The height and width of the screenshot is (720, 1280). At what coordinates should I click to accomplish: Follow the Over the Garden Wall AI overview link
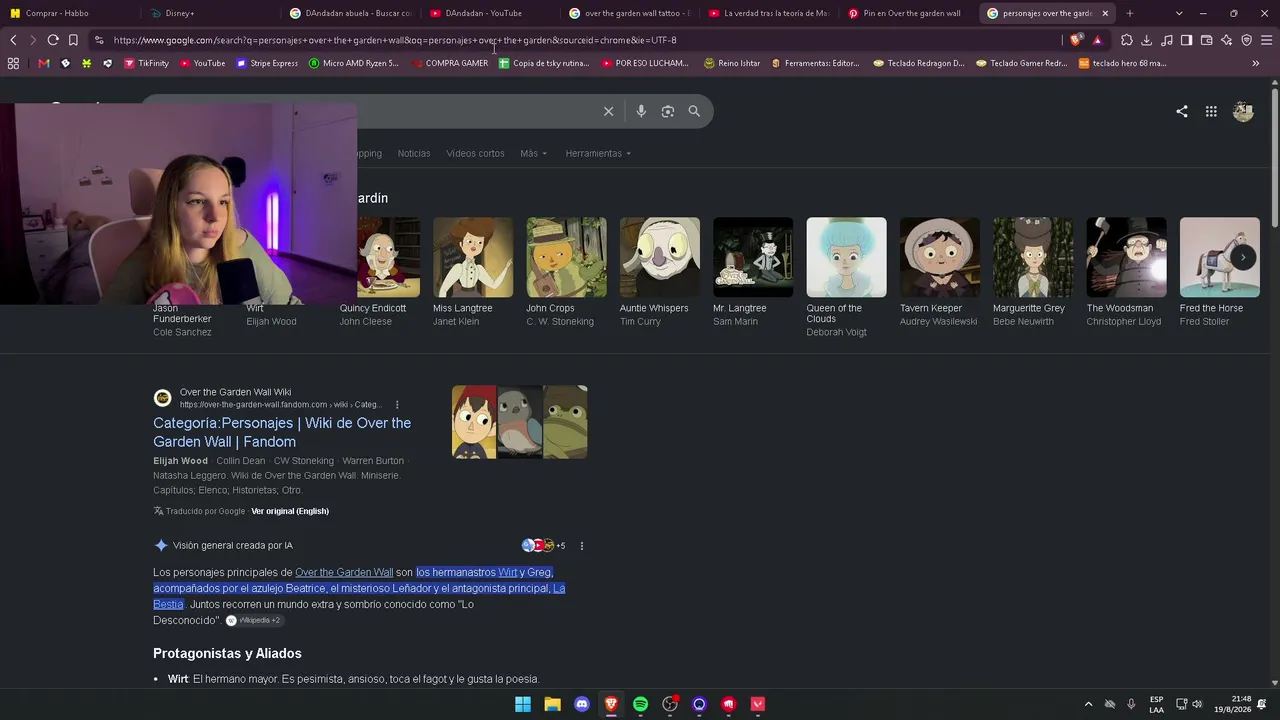click(344, 572)
